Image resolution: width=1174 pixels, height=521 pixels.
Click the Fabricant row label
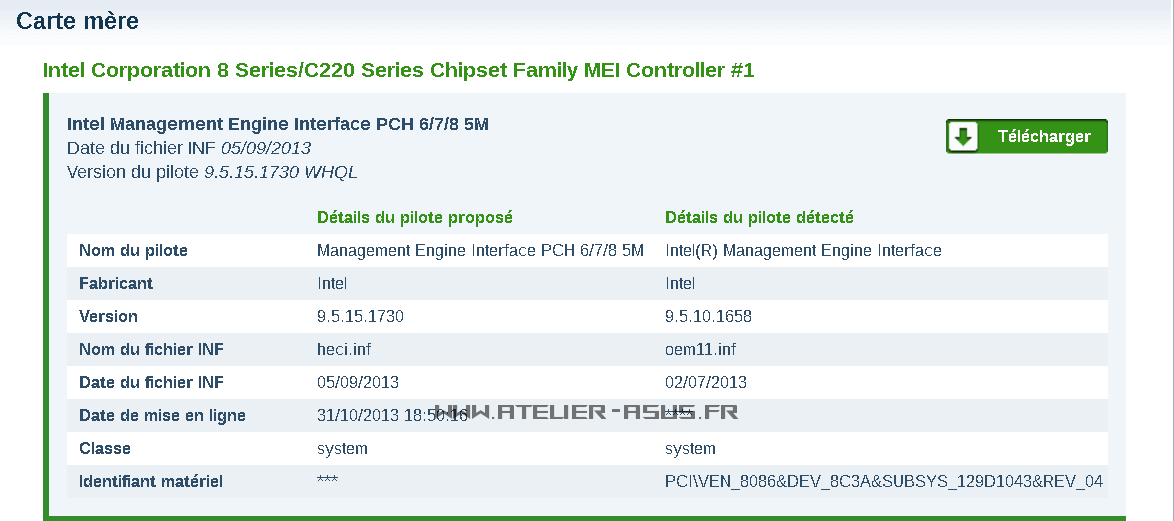coord(116,283)
